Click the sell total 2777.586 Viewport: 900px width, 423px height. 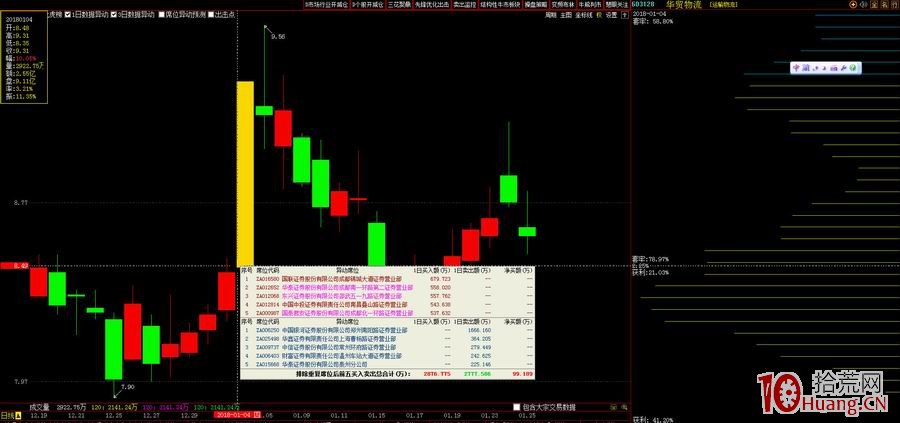(x=479, y=374)
